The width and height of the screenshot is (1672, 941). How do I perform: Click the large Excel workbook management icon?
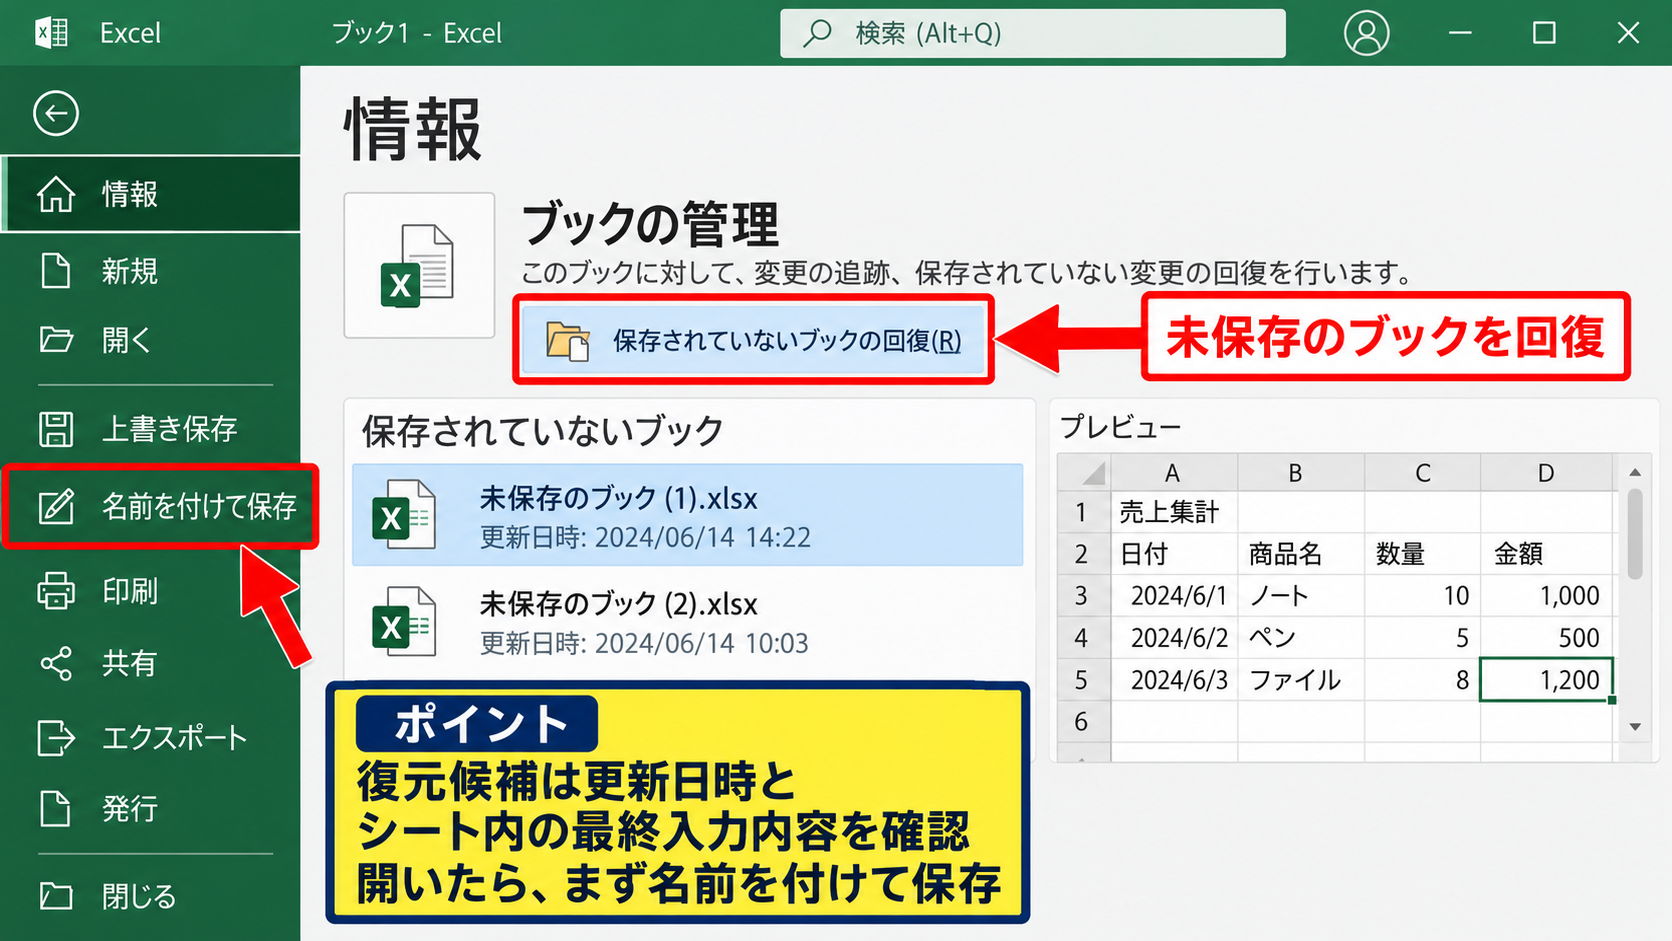pyautogui.click(x=419, y=265)
